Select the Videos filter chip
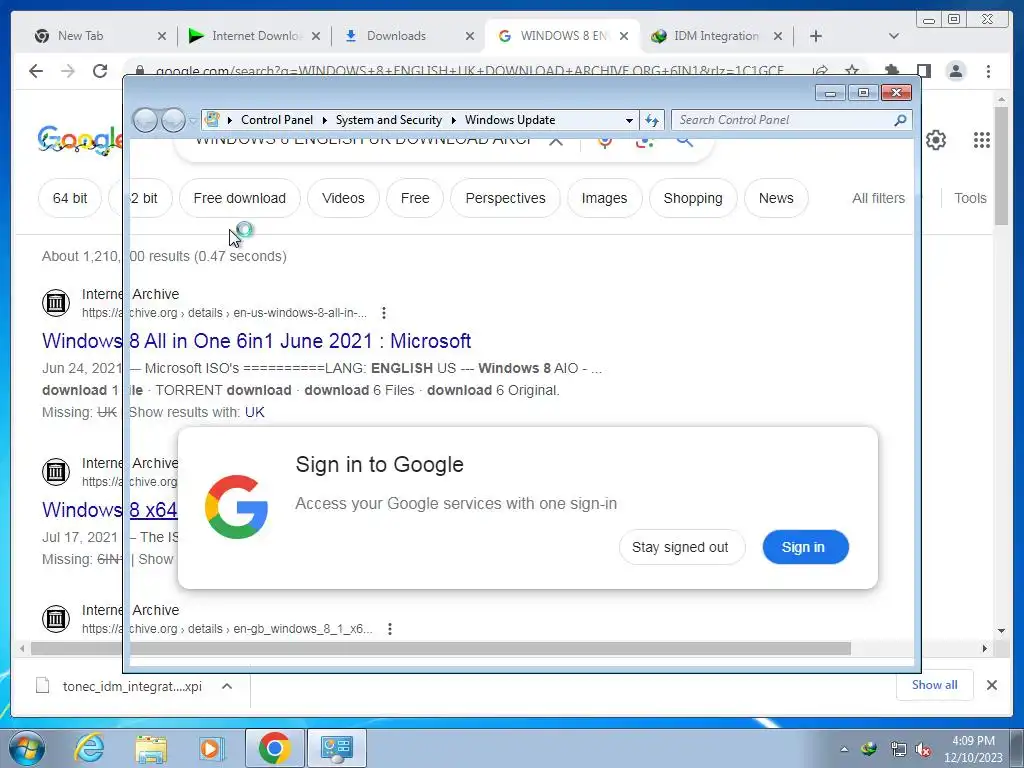Viewport: 1024px width, 768px height. tap(344, 198)
